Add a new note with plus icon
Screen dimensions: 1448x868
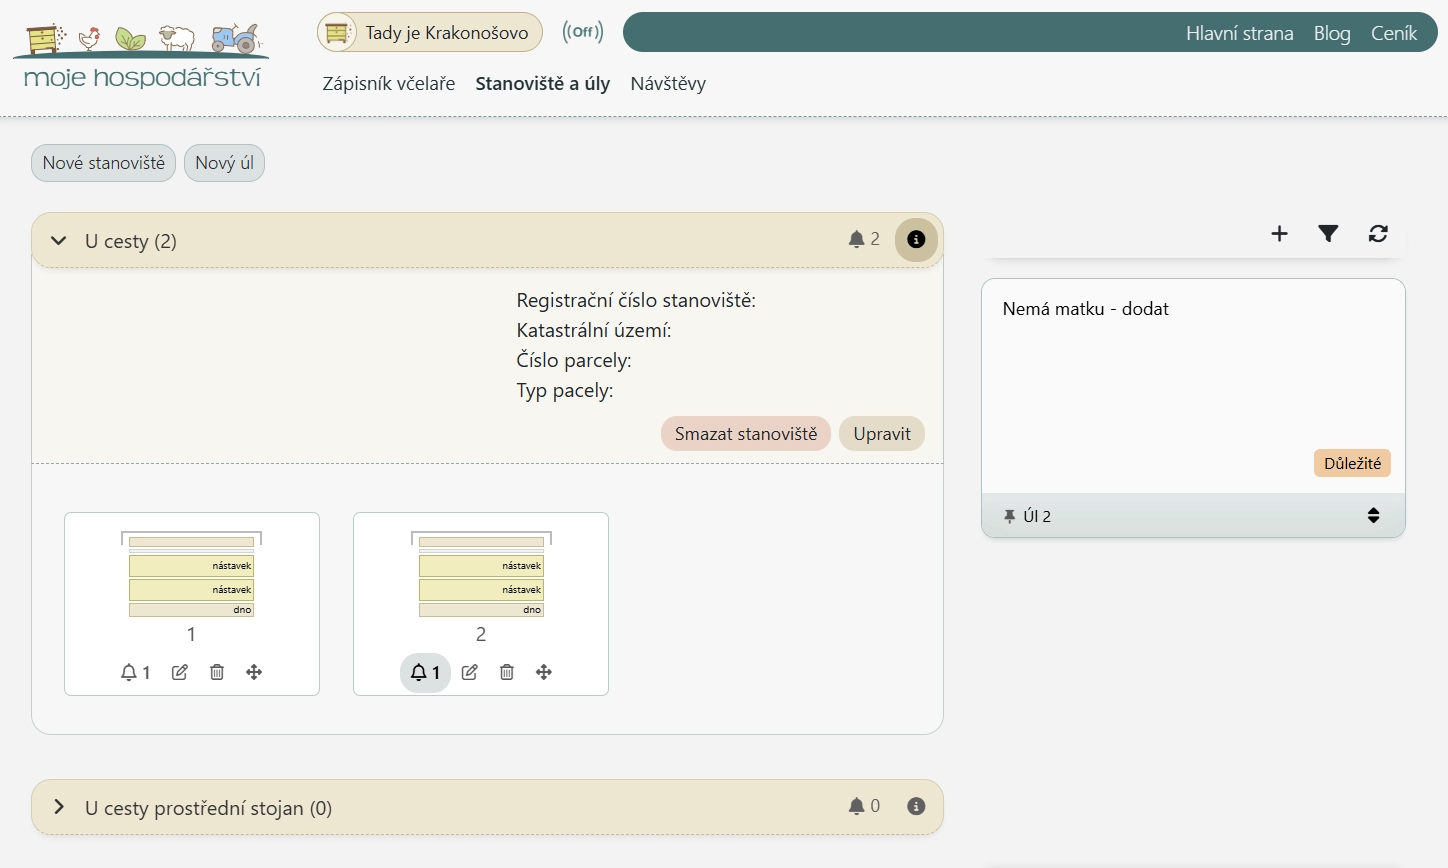pos(1279,234)
